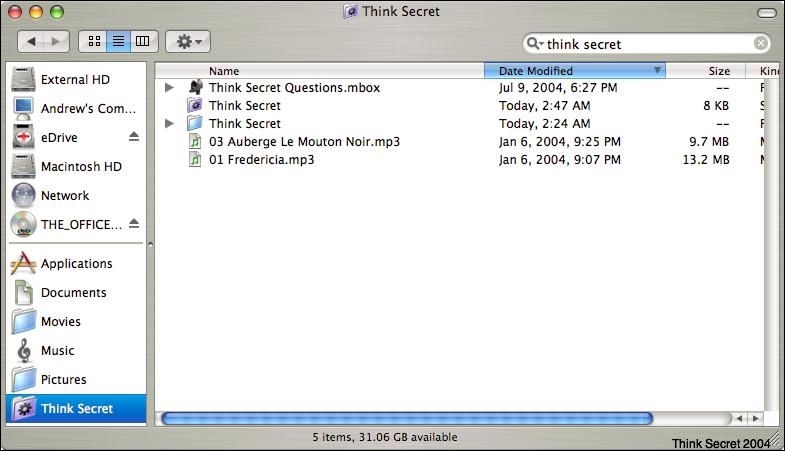The height and width of the screenshot is (451, 785).
Task: Click the 'Today, 2:24 AM' date cell
Action: (544, 124)
